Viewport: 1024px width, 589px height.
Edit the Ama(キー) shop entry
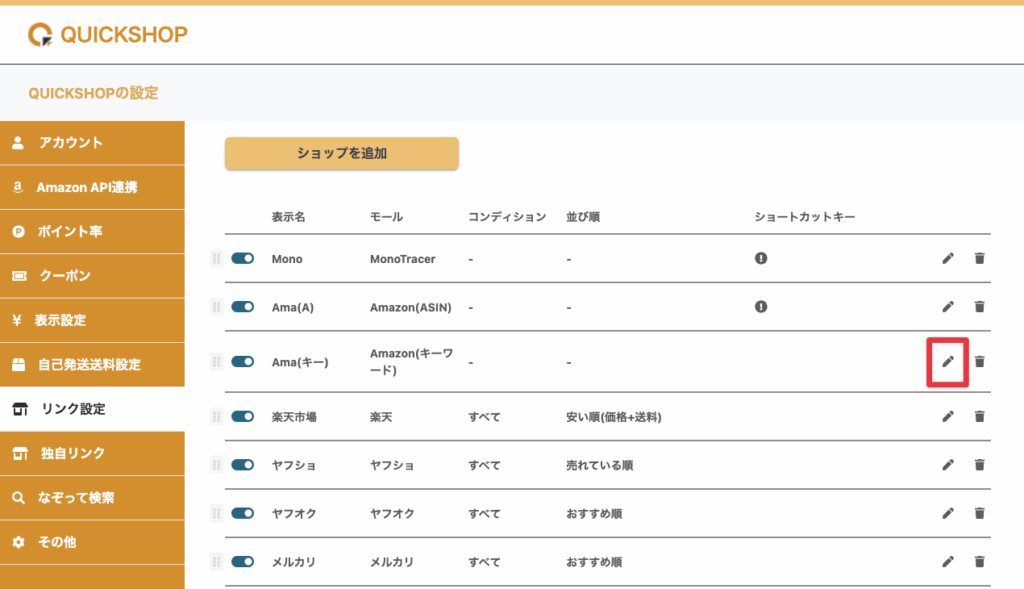point(948,361)
